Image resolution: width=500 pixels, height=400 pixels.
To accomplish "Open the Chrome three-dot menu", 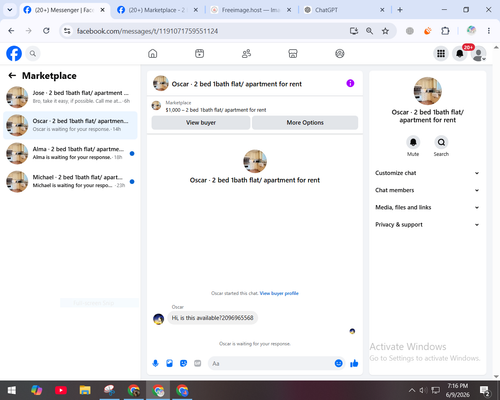I will tap(489, 31).
